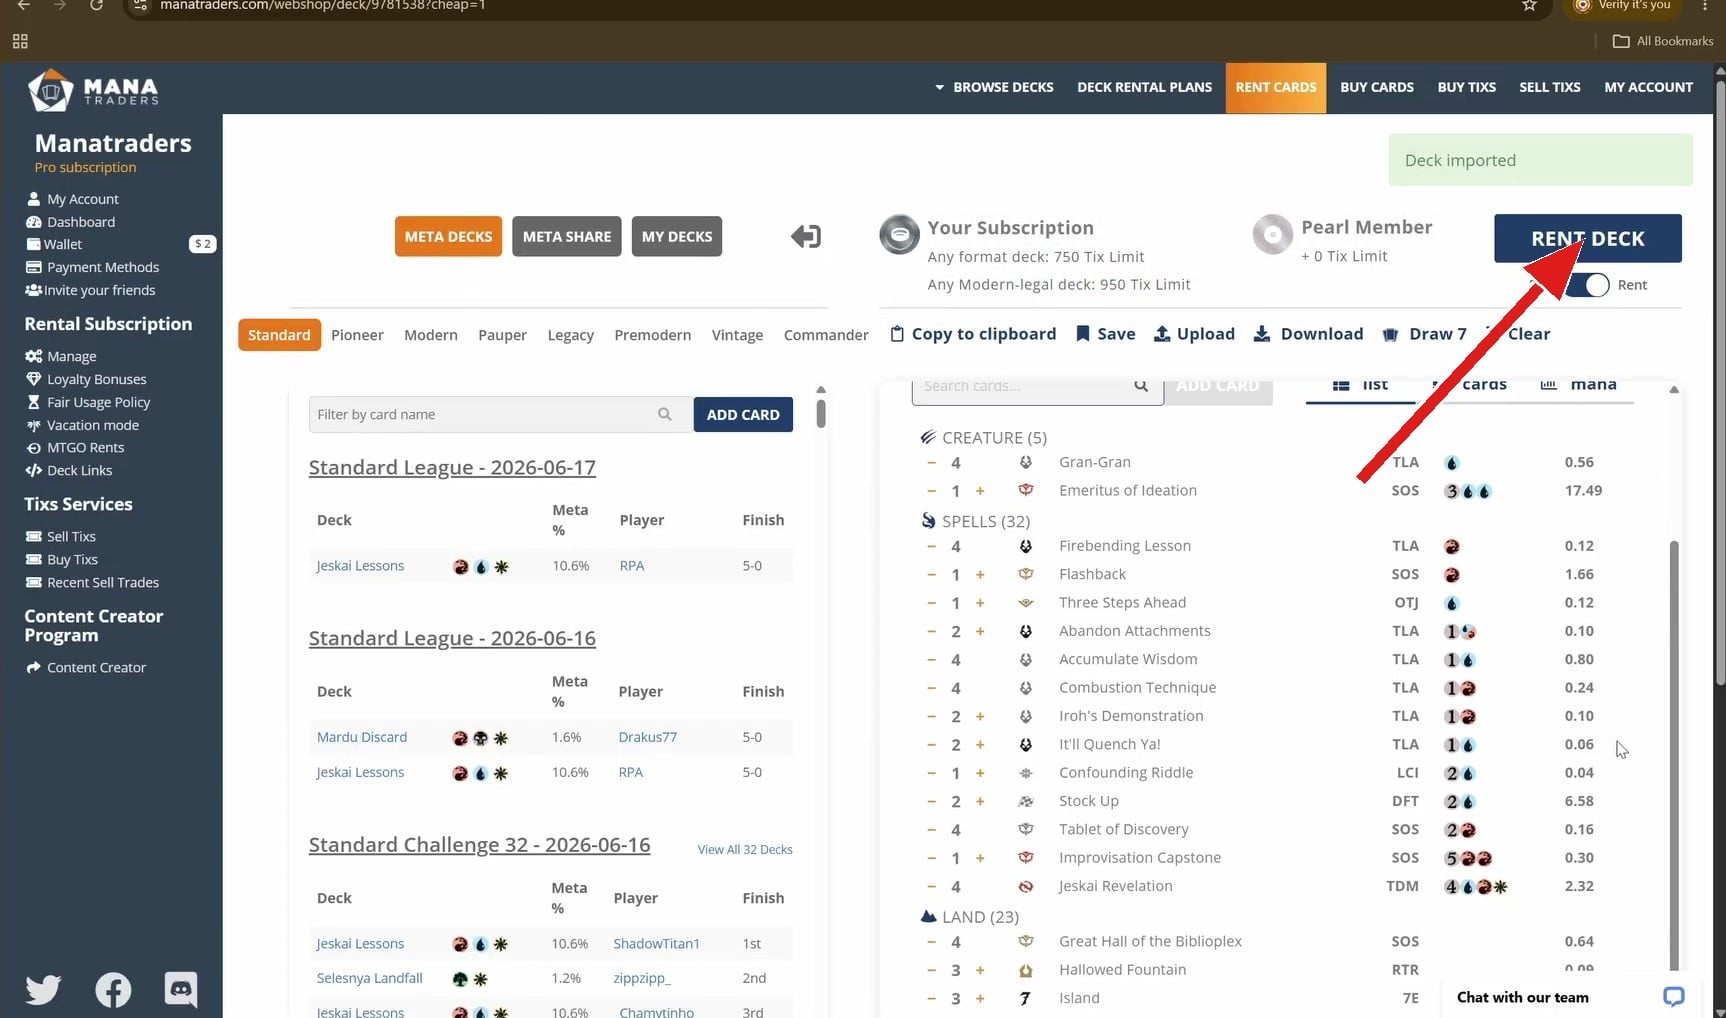Open the View All 32 Decks link
The height and width of the screenshot is (1018, 1726).
[x=745, y=849]
